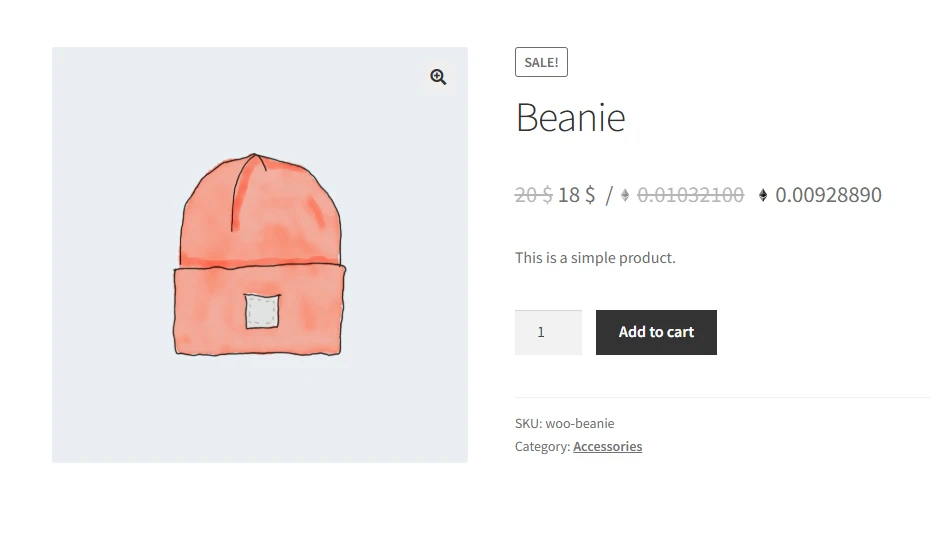Viewport: 930px width, 538px height.
Task: Open the product image zoom magnifier
Action: click(438, 77)
